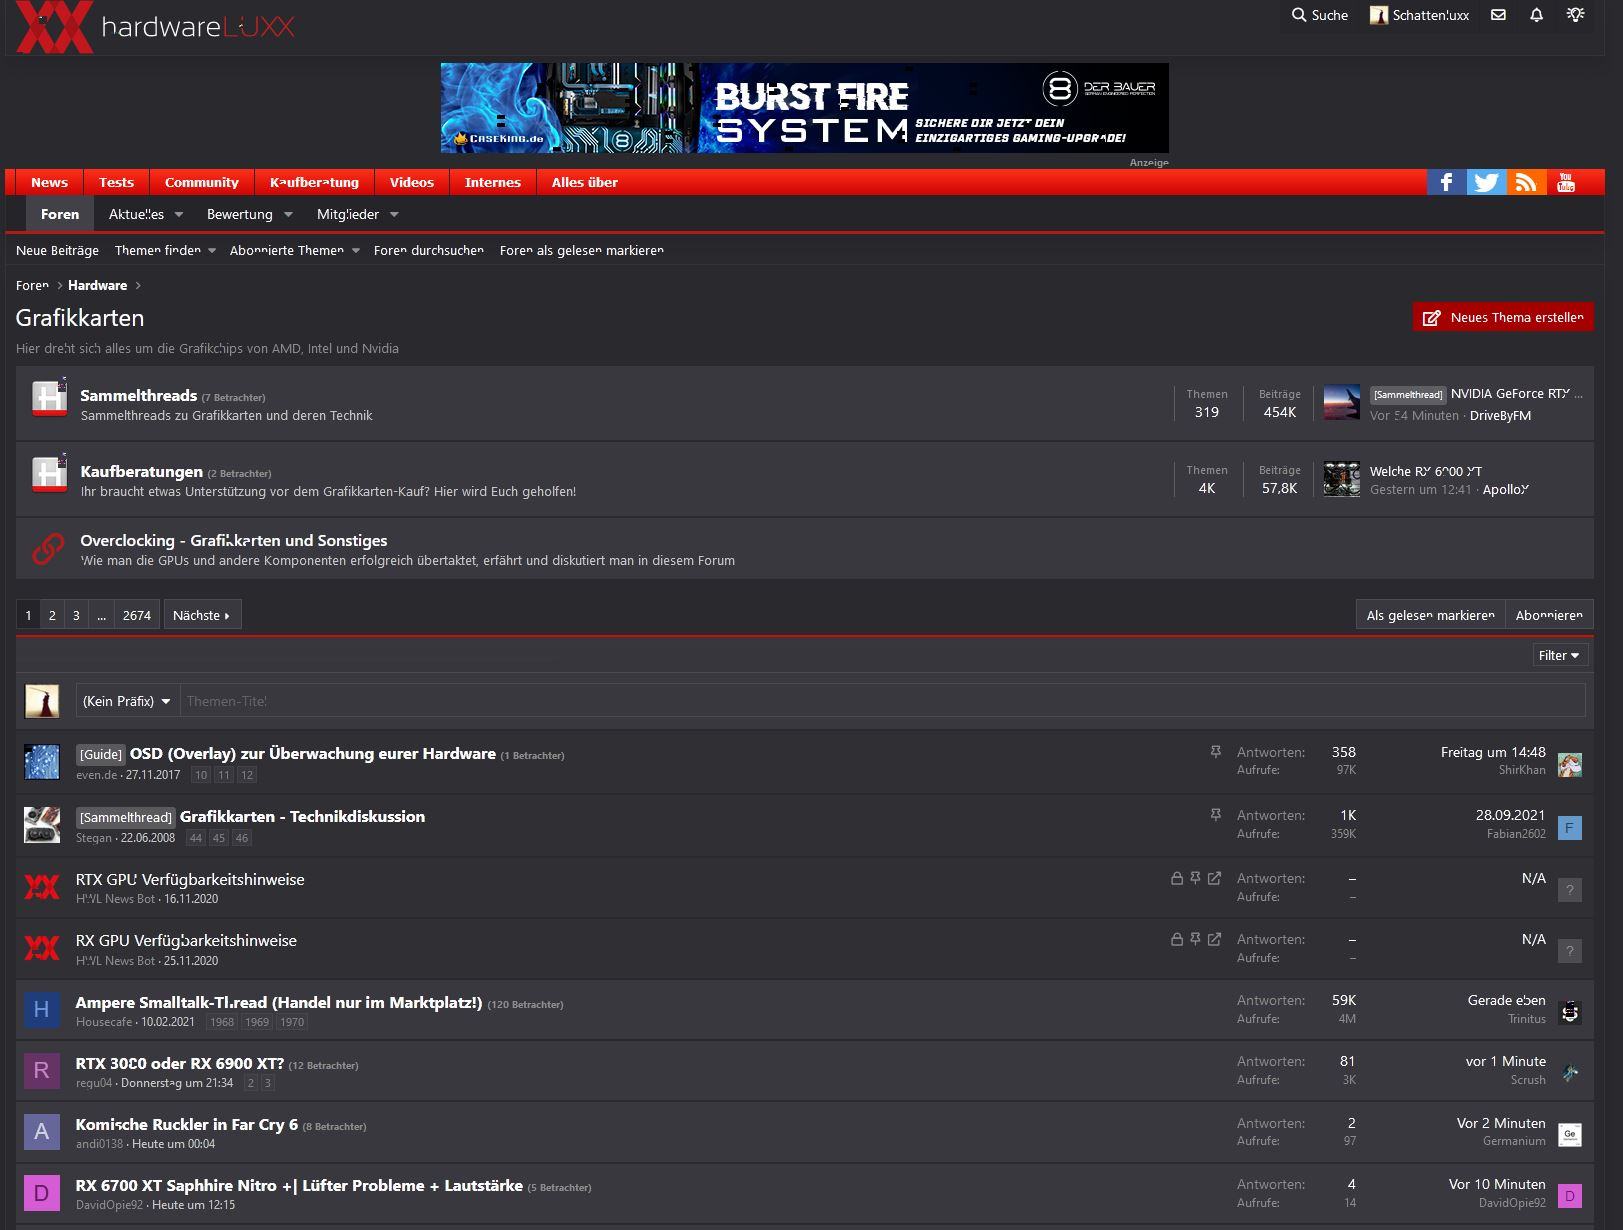Image resolution: width=1623 pixels, height=1230 pixels.
Task: Open the RSS feed icon
Action: 1526,182
